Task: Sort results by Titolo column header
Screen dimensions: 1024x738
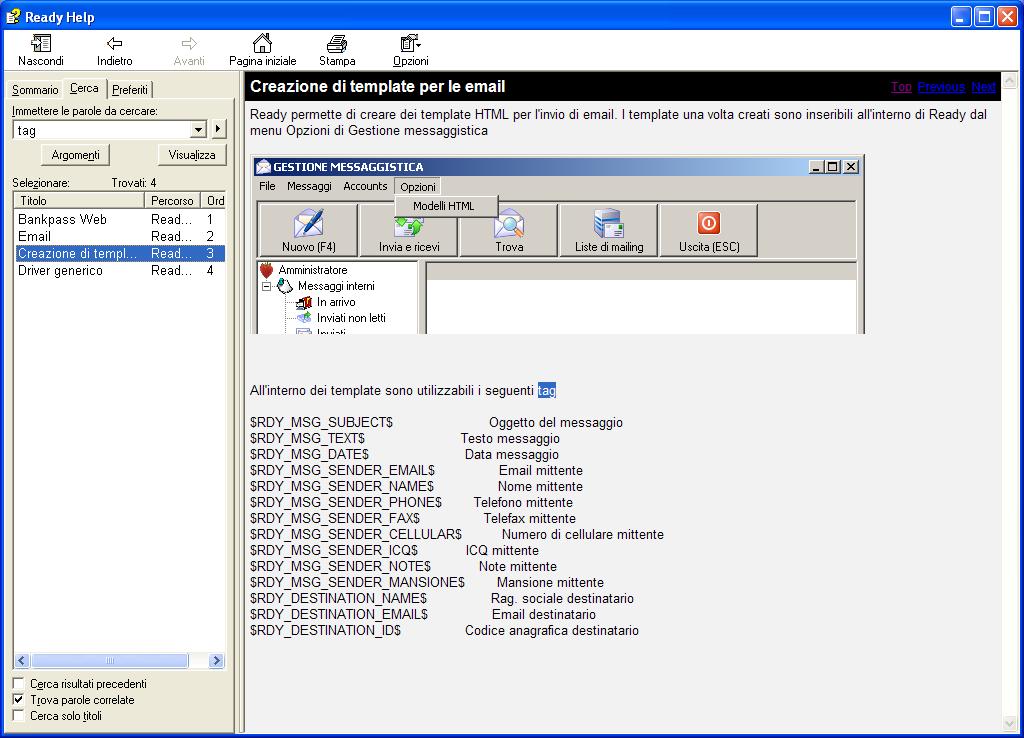Action: click(x=79, y=201)
